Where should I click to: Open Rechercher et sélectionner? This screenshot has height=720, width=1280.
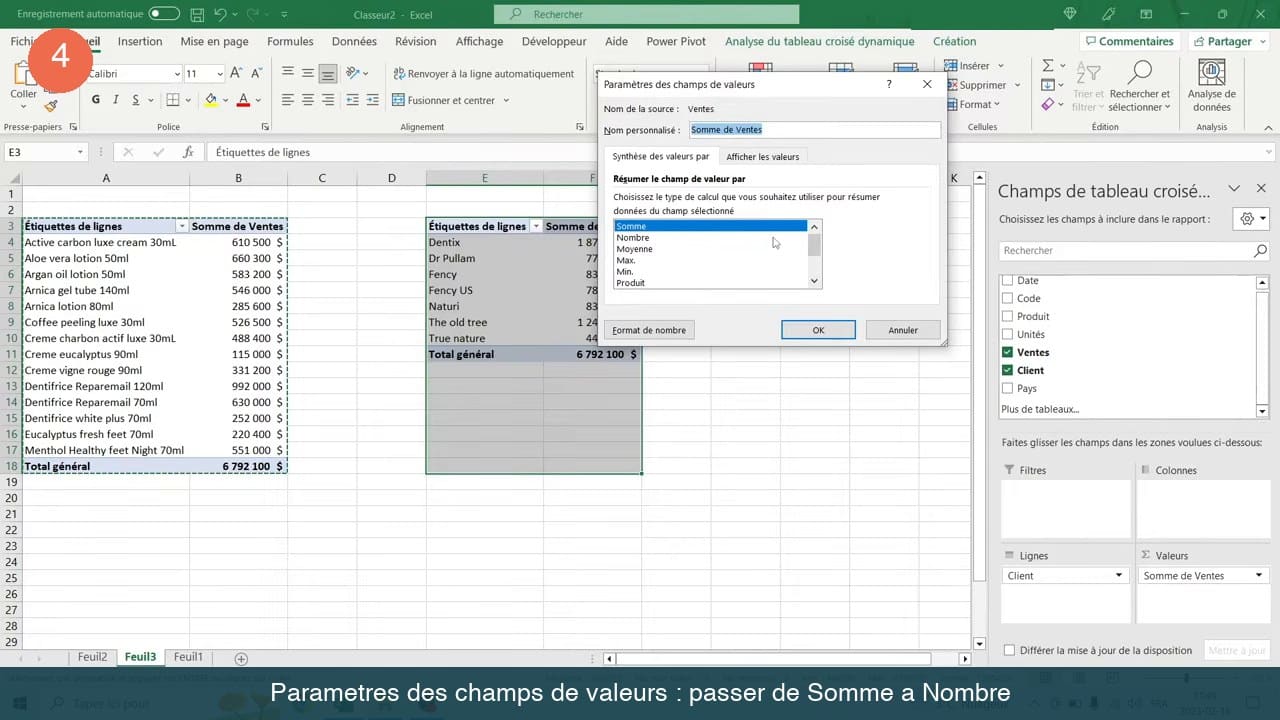tap(1139, 85)
